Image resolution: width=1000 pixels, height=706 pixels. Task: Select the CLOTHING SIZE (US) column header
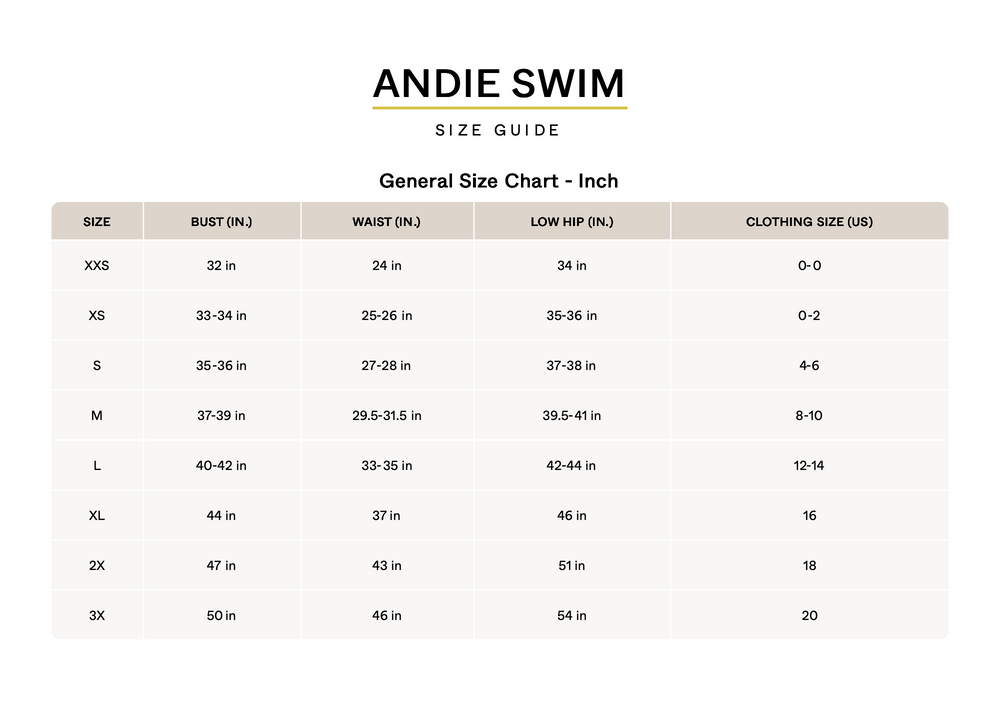(809, 221)
